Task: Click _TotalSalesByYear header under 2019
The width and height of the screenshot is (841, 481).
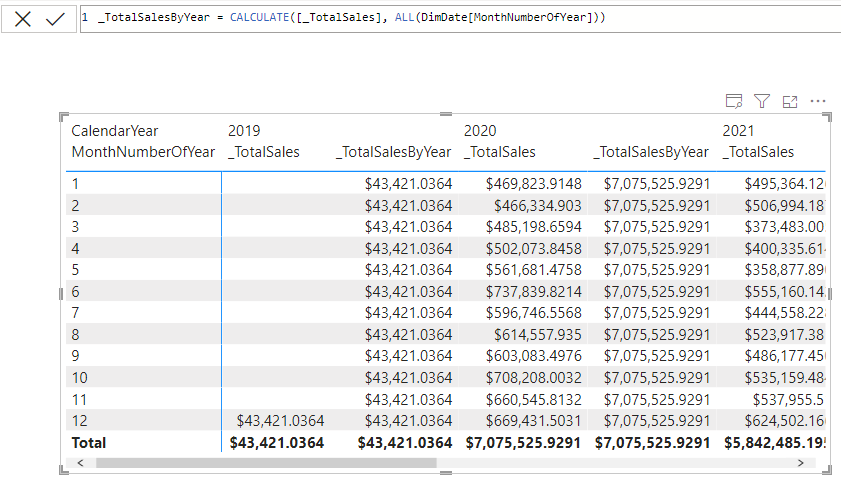Action: [x=394, y=152]
